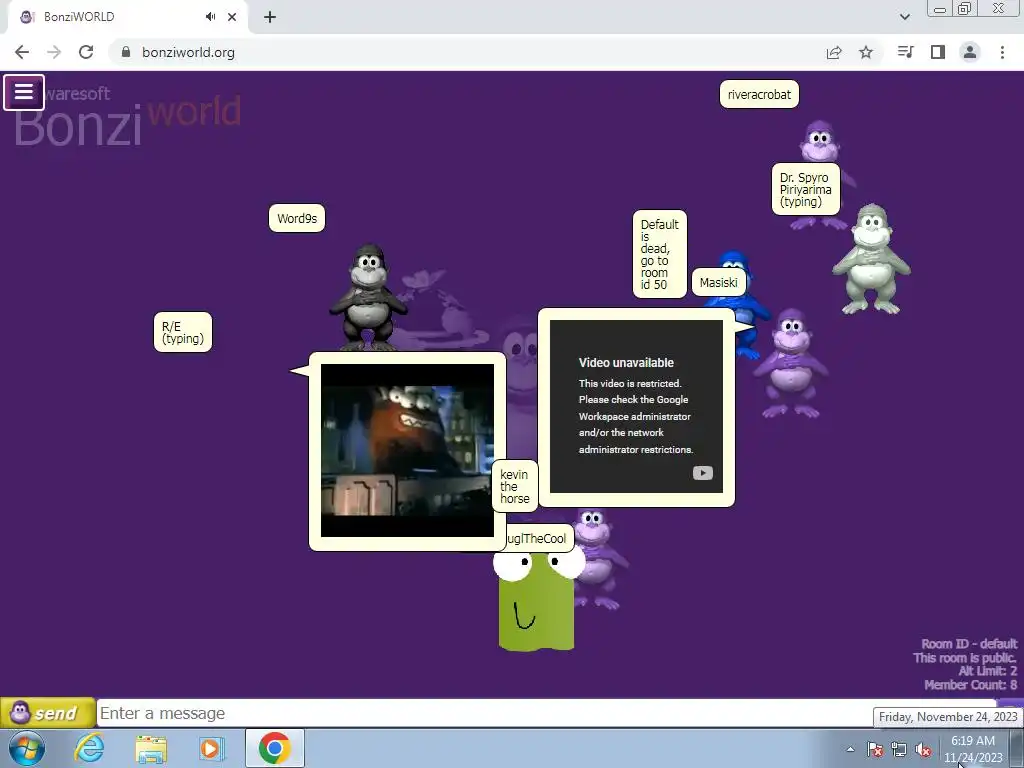The height and width of the screenshot is (768, 1024).
Task: Open the BonziWORLD hamburger menu
Action: click(24, 92)
